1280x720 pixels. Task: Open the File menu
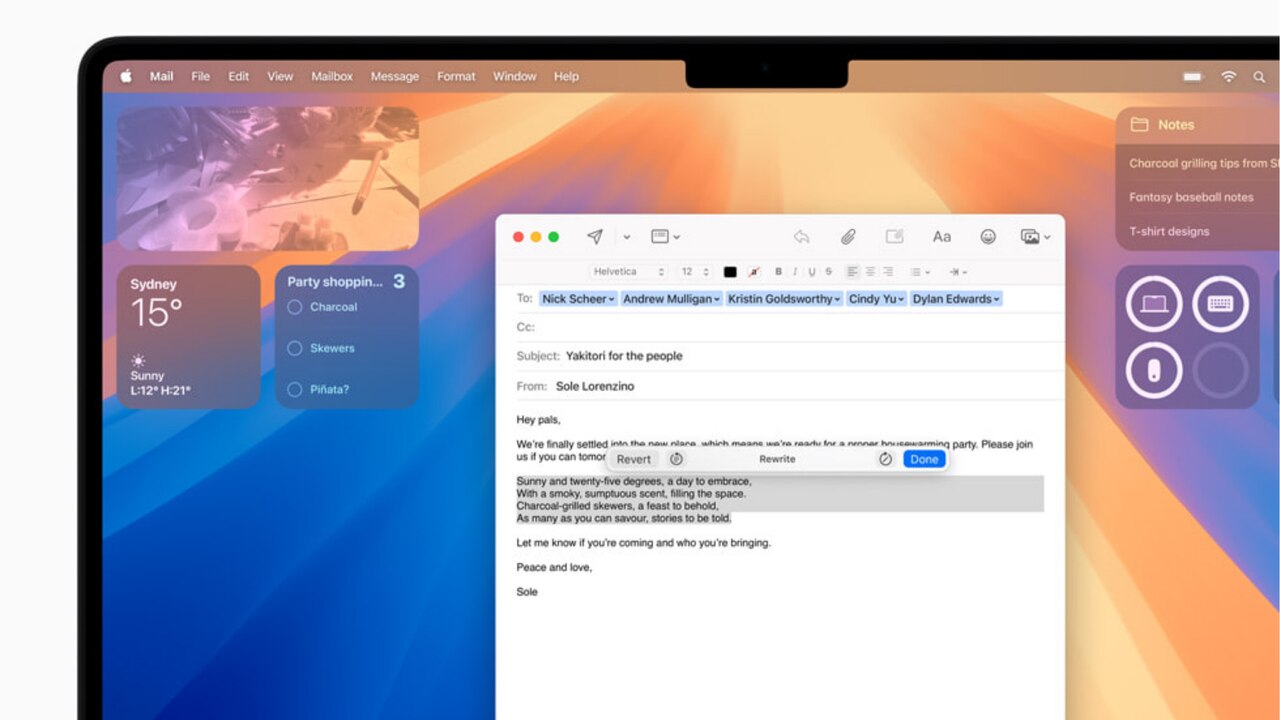coord(201,76)
